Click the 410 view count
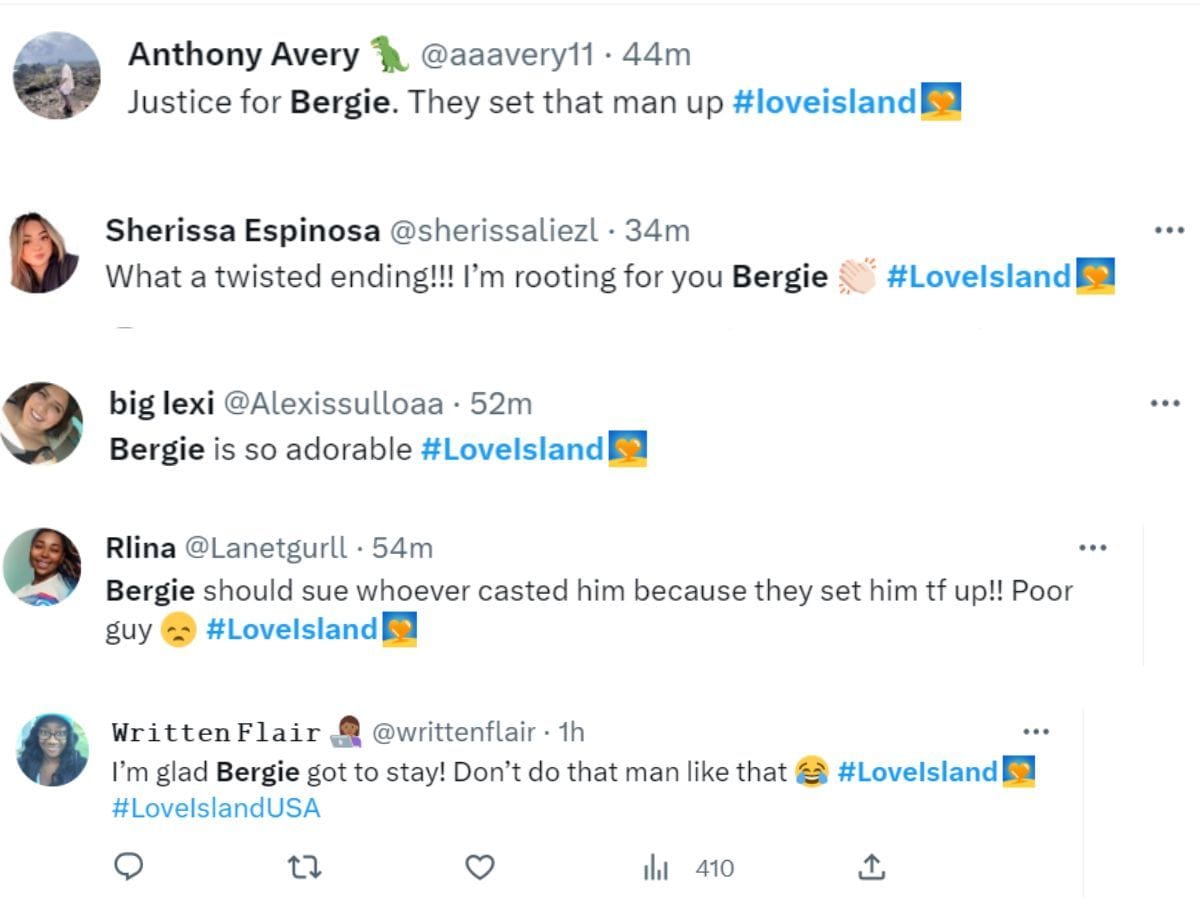1200x900 pixels. click(x=713, y=868)
